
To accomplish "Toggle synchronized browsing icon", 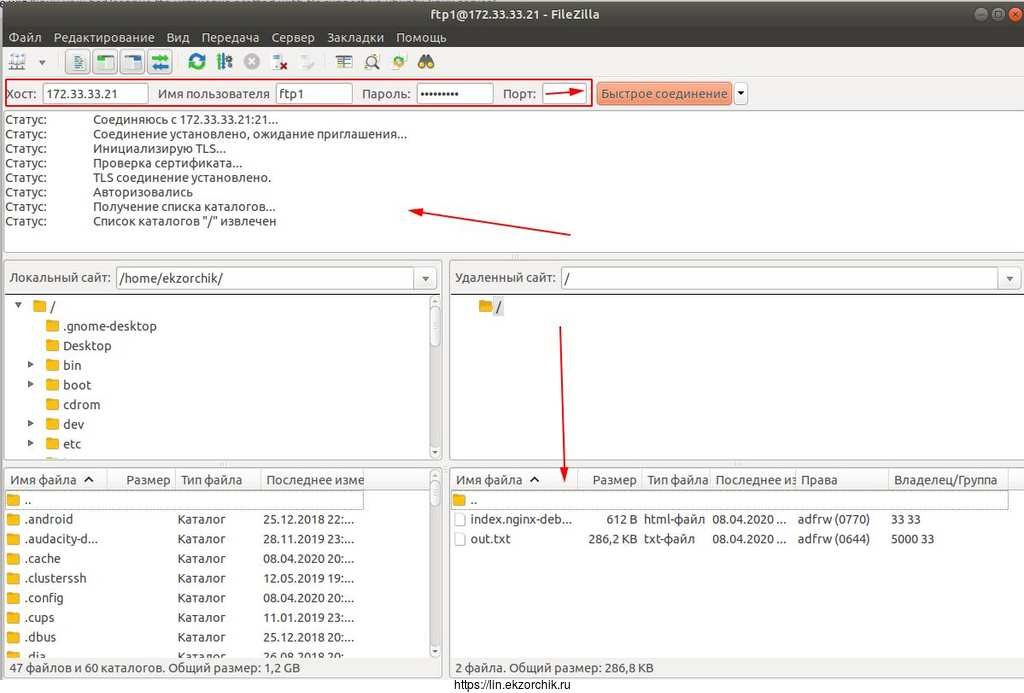I will coord(399,62).
